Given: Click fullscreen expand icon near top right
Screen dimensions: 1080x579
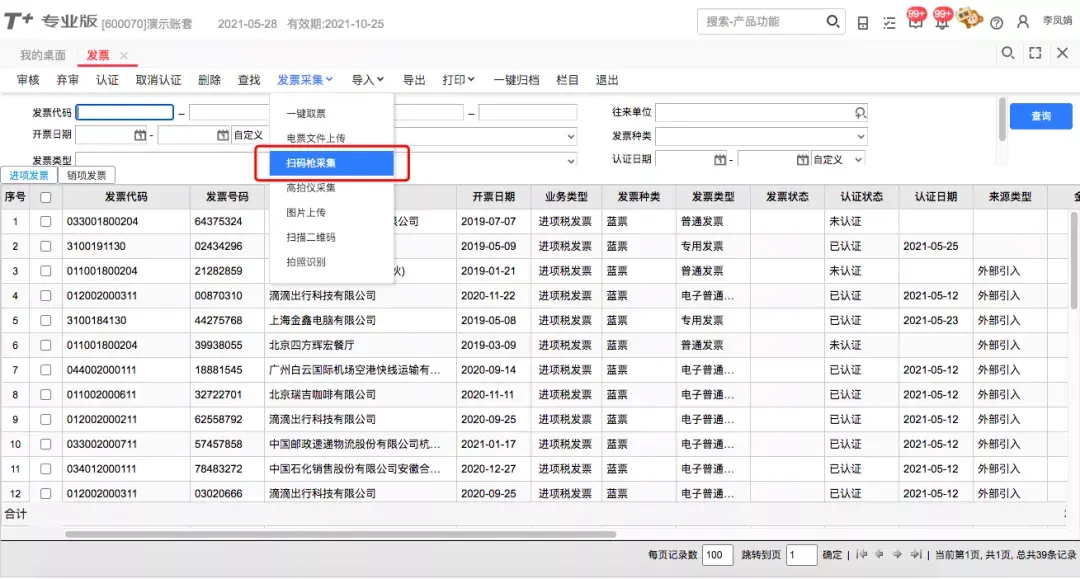Looking at the screenshot, I should (x=1035, y=53).
